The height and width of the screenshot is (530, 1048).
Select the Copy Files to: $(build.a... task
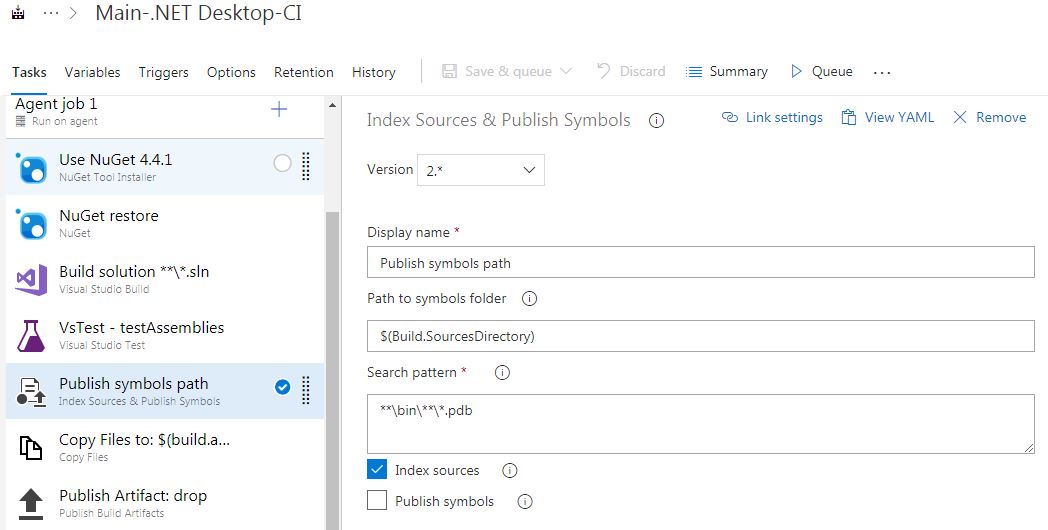click(x=165, y=448)
